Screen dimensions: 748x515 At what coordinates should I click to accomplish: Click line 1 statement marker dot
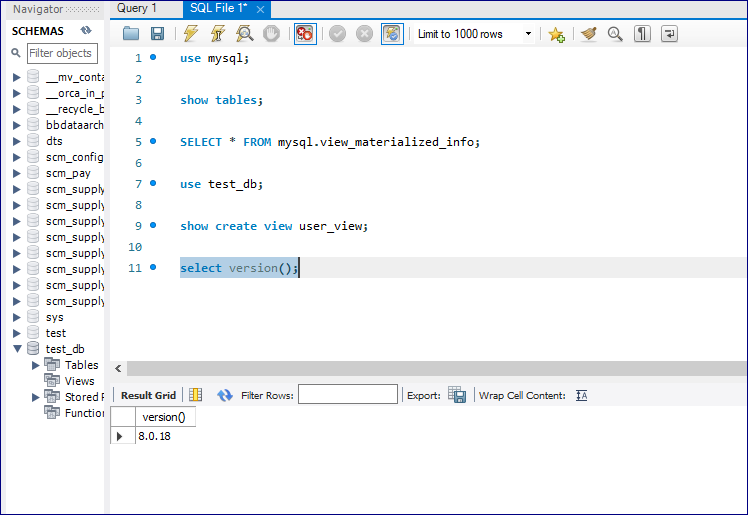(x=153, y=57)
